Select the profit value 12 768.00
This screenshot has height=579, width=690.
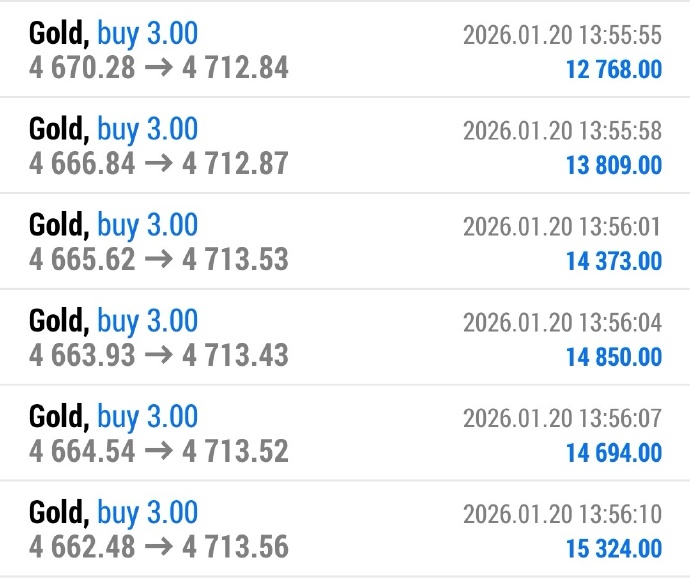coord(613,69)
